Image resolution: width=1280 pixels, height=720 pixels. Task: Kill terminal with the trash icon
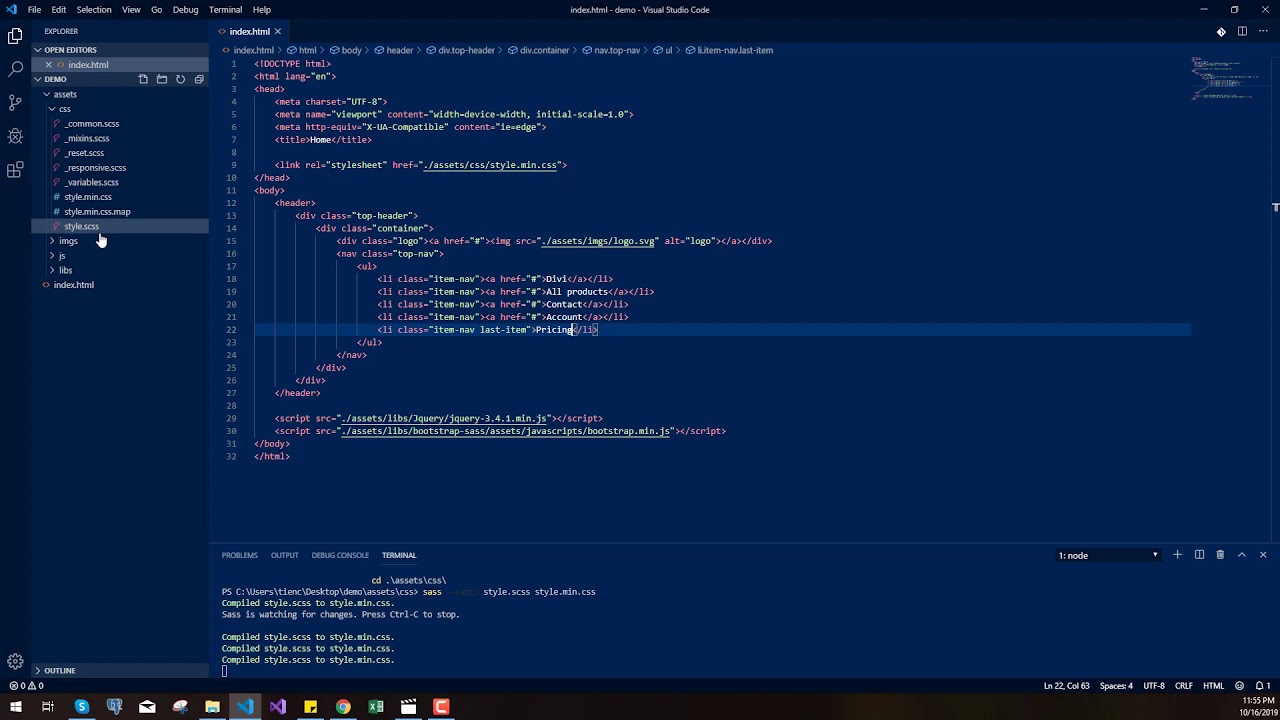(x=1220, y=555)
